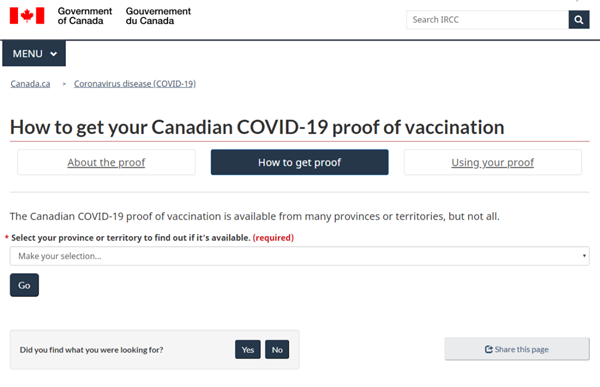Open the Canada.ca breadcrumb link
This screenshot has height=387, width=600.
[30, 84]
